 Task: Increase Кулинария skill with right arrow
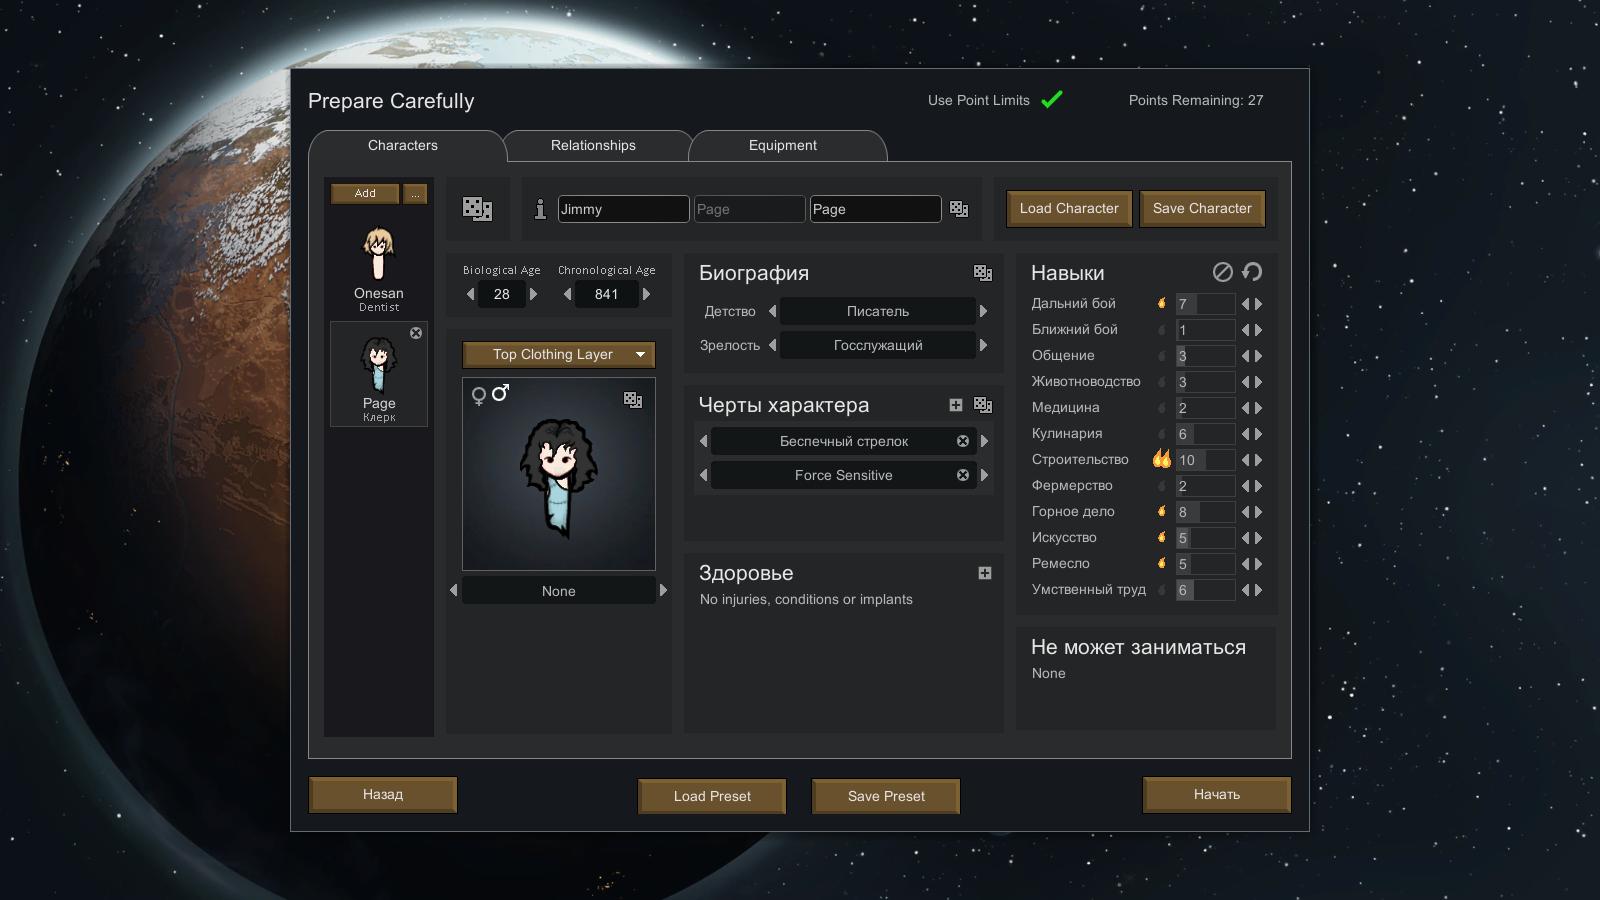[x=1259, y=433]
